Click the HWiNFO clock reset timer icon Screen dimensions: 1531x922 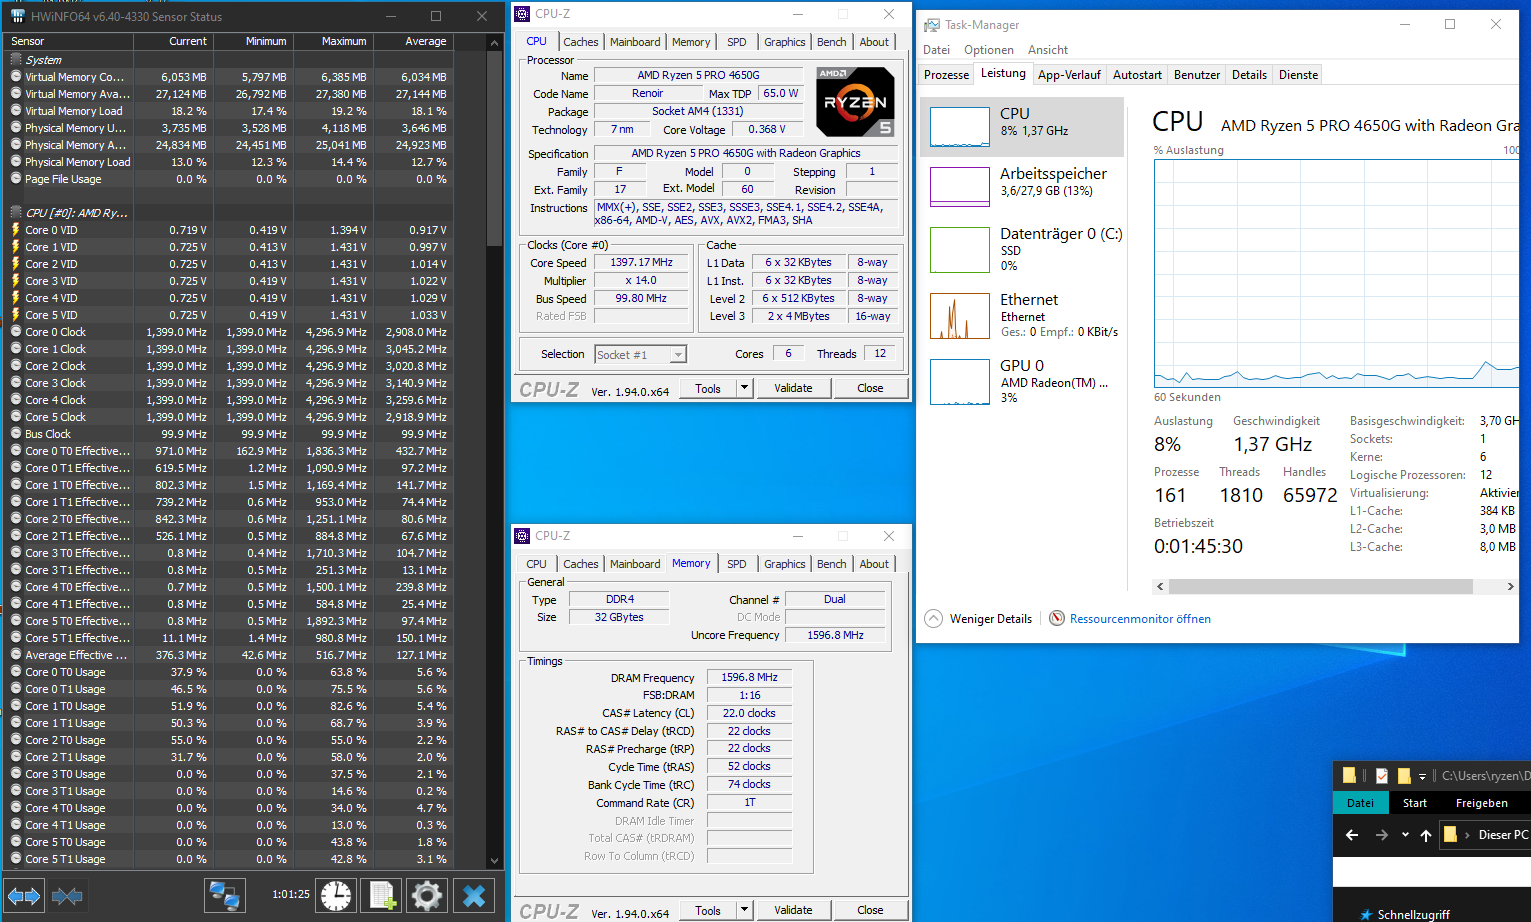coord(336,896)
